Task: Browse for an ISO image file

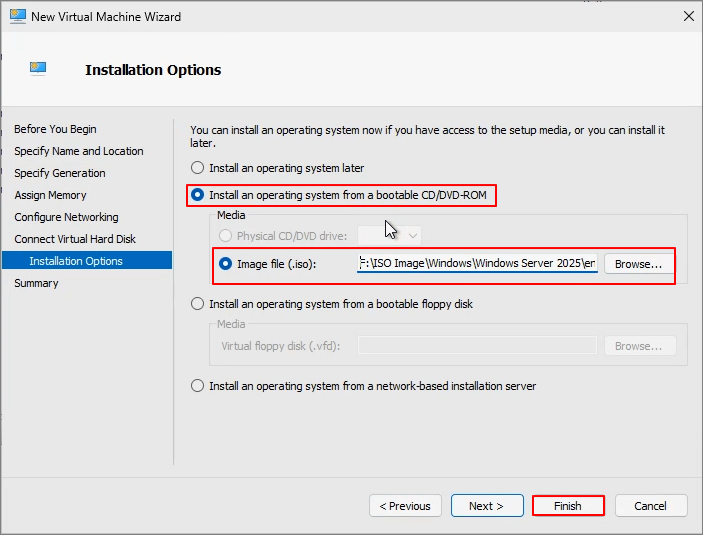Action: 638,264
